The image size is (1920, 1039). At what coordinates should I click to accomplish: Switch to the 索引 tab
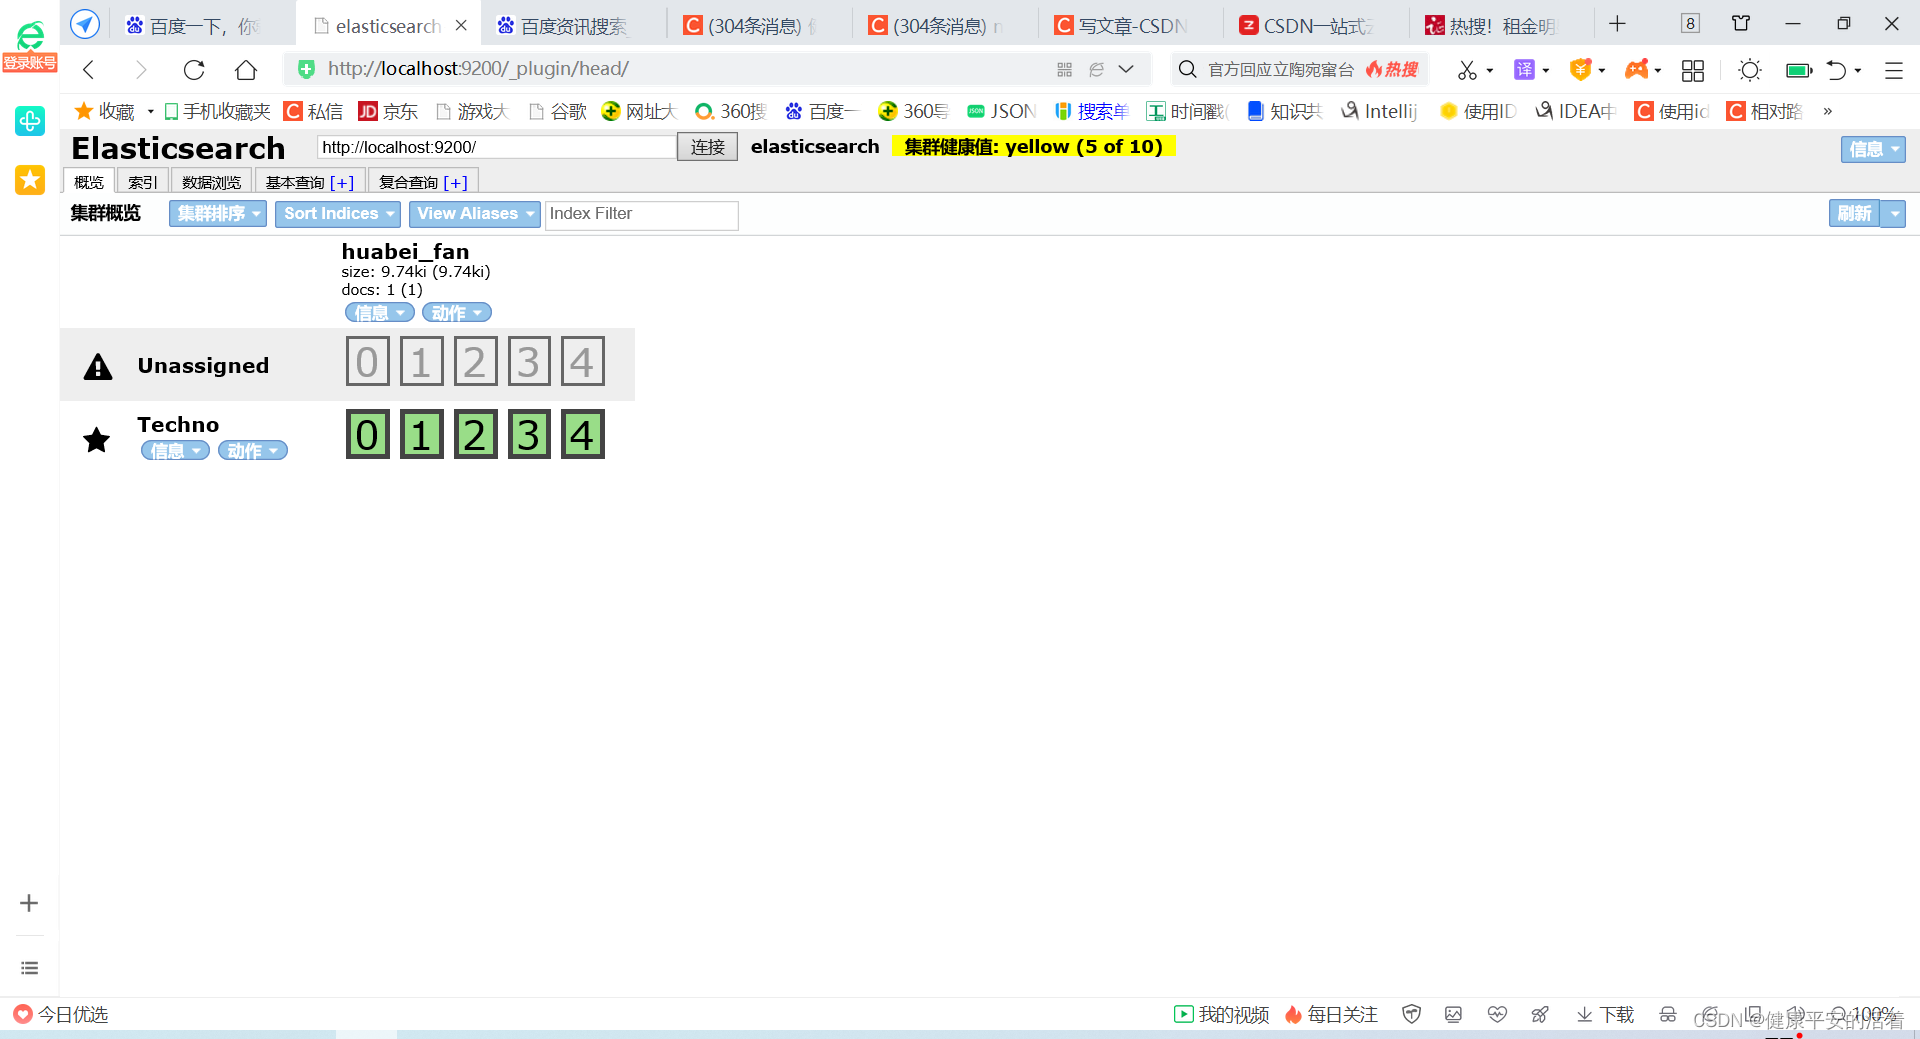(143, 182)
